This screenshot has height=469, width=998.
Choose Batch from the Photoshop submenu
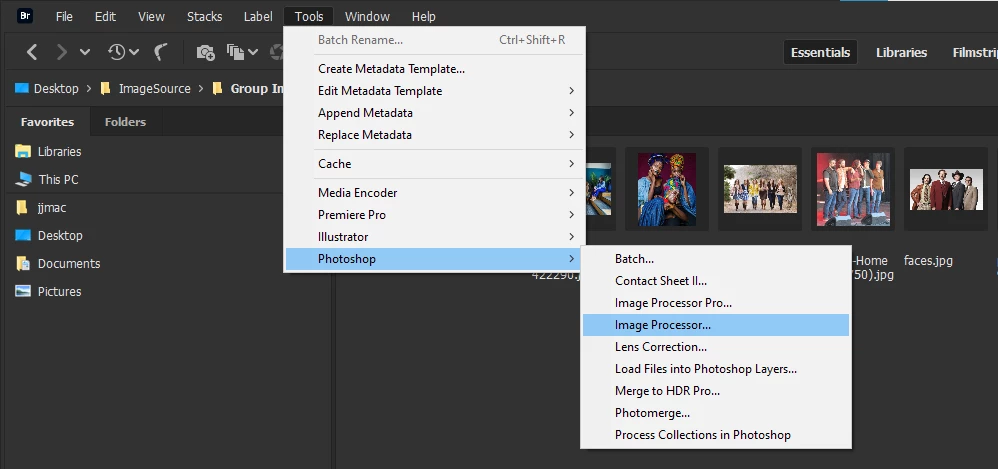coord(716,259)
